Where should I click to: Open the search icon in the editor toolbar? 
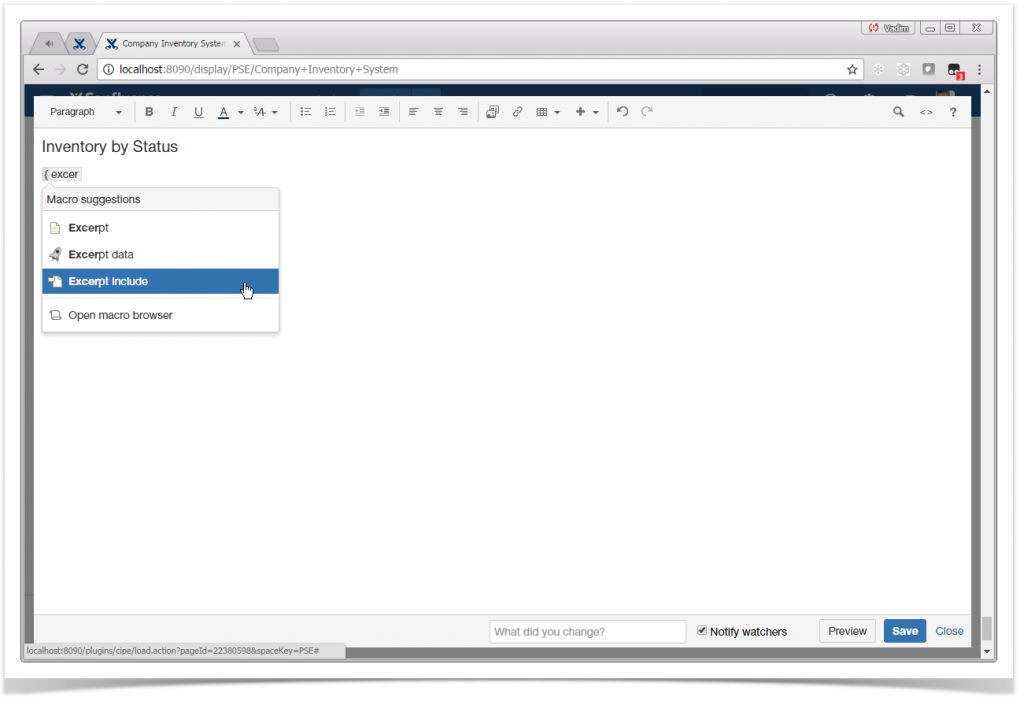tap(899, 111)
